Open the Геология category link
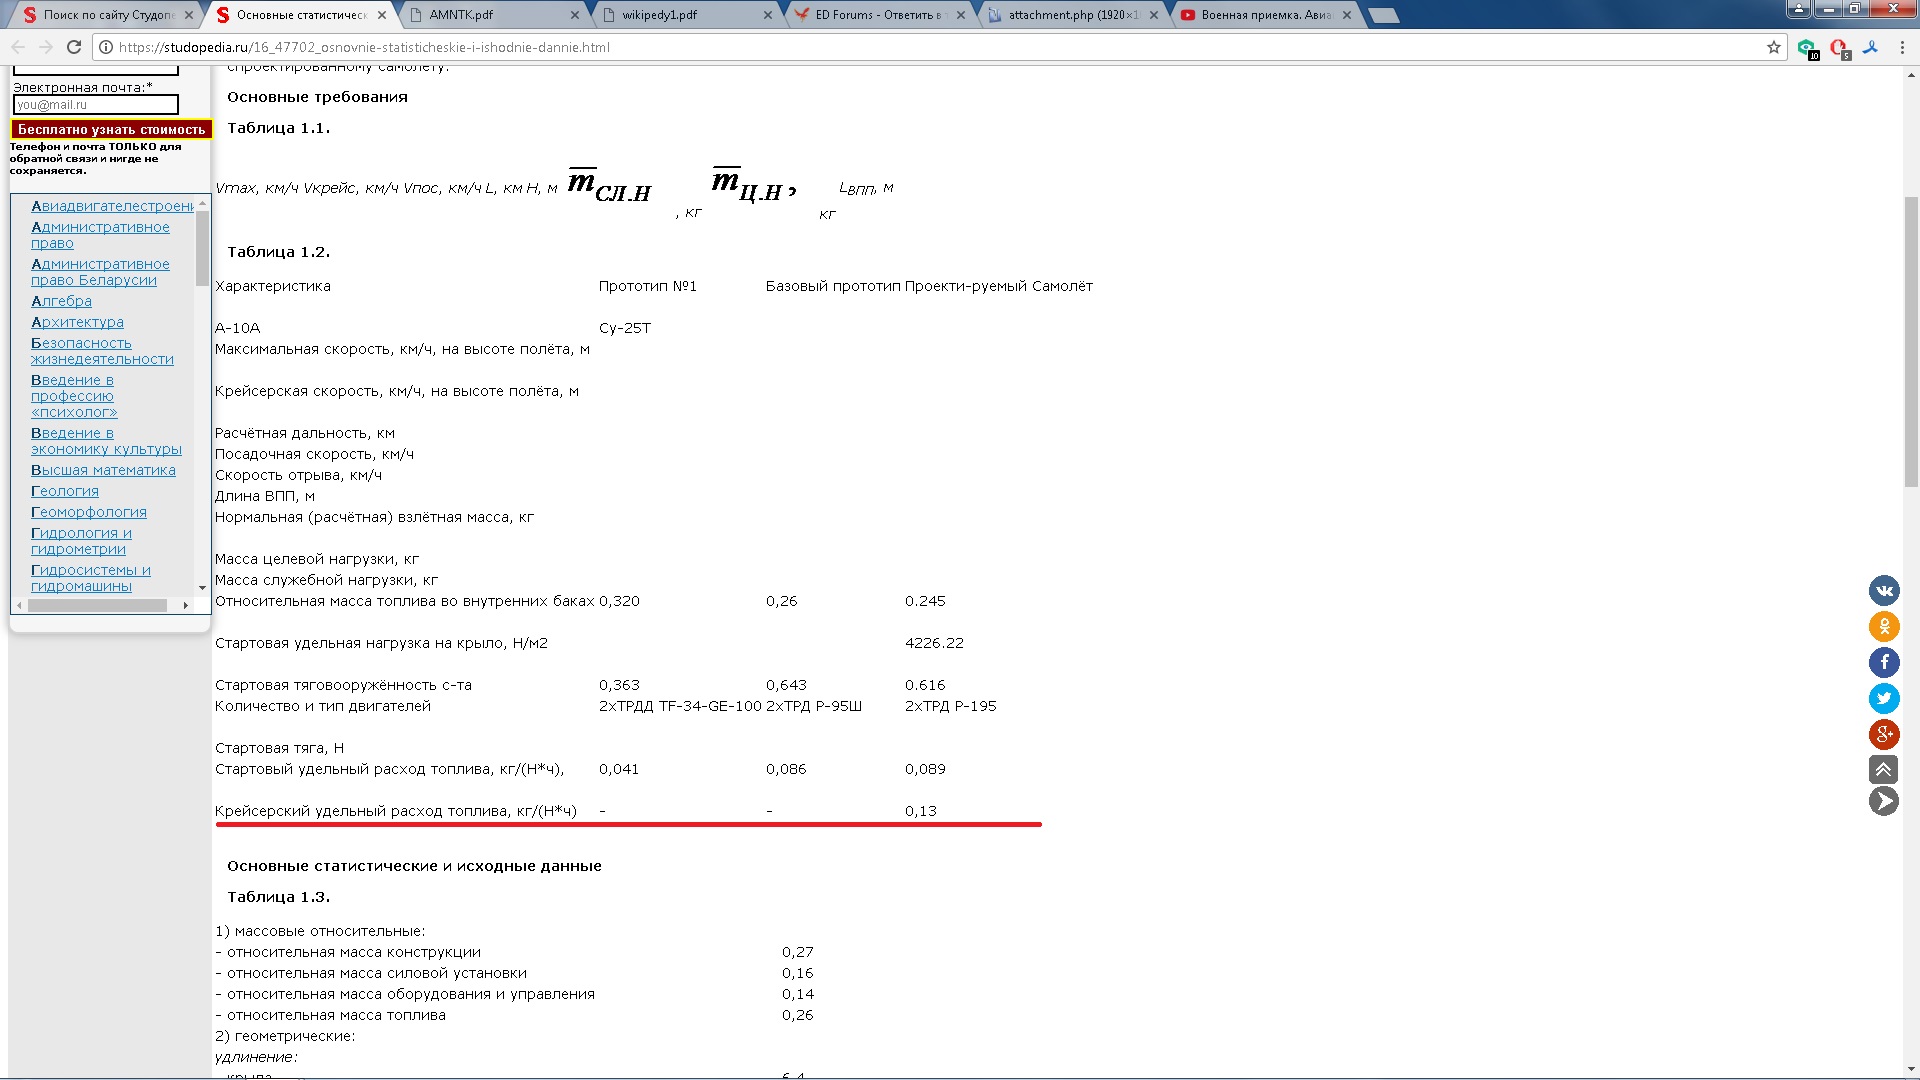1920x1080 pixels. [x=65, y=491]
